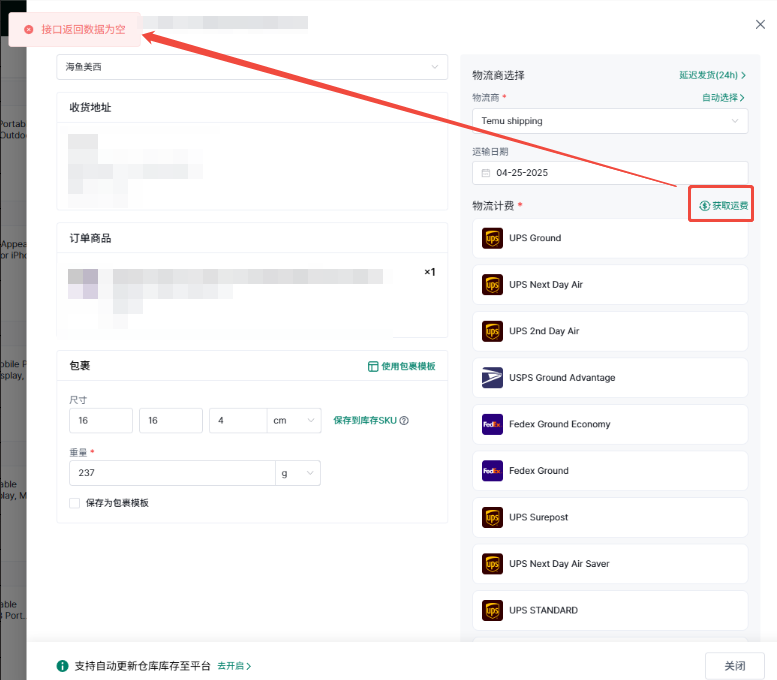Click the 物流计费 label
777x680 pixels.
pyautogui.click(x=493, y=206)
